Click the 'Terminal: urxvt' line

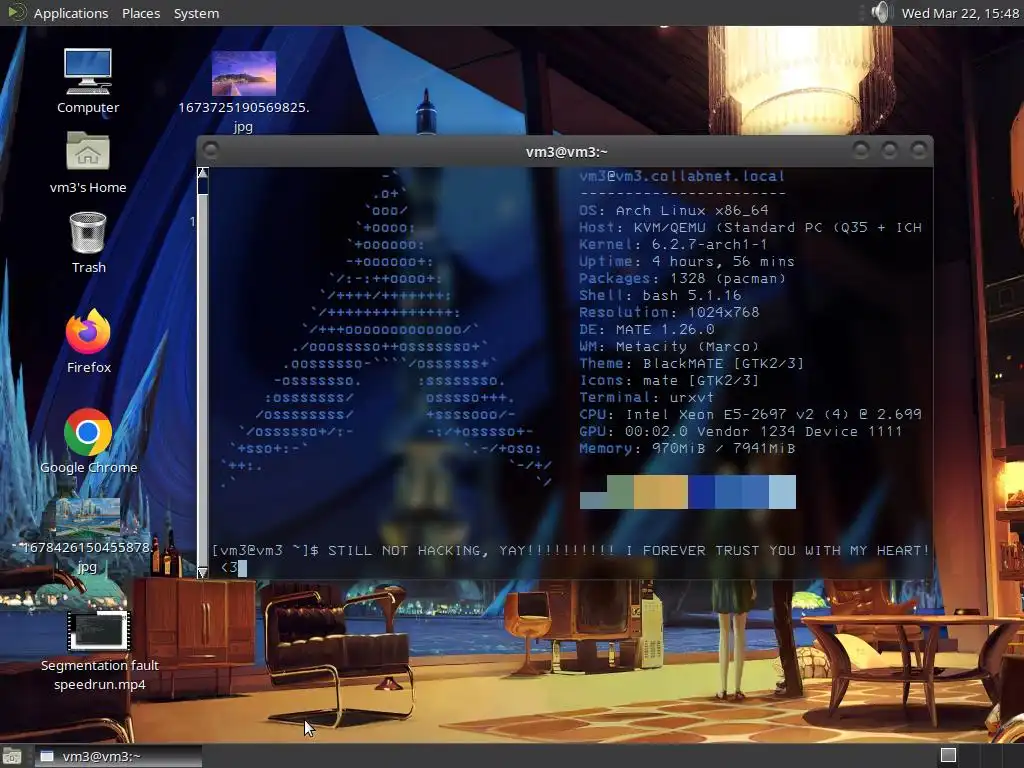click(646, 397)
